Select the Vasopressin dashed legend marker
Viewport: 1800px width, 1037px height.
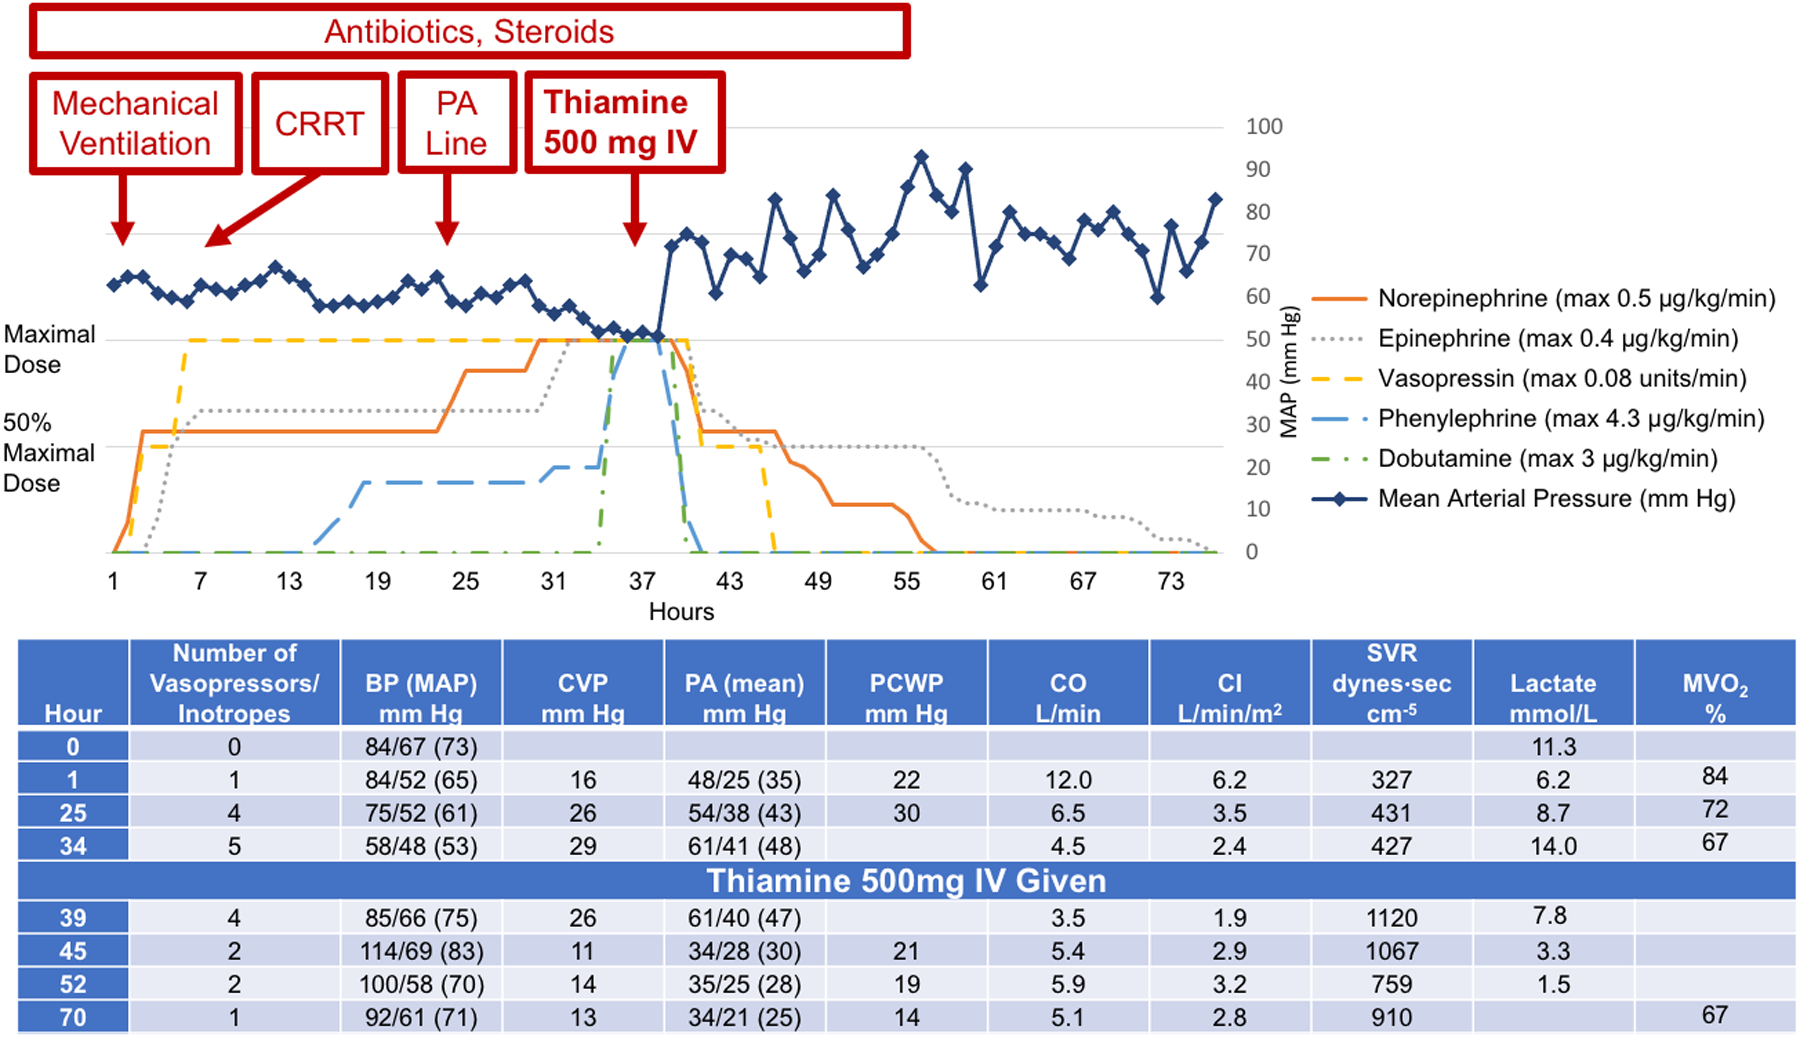pos(1338,379)
